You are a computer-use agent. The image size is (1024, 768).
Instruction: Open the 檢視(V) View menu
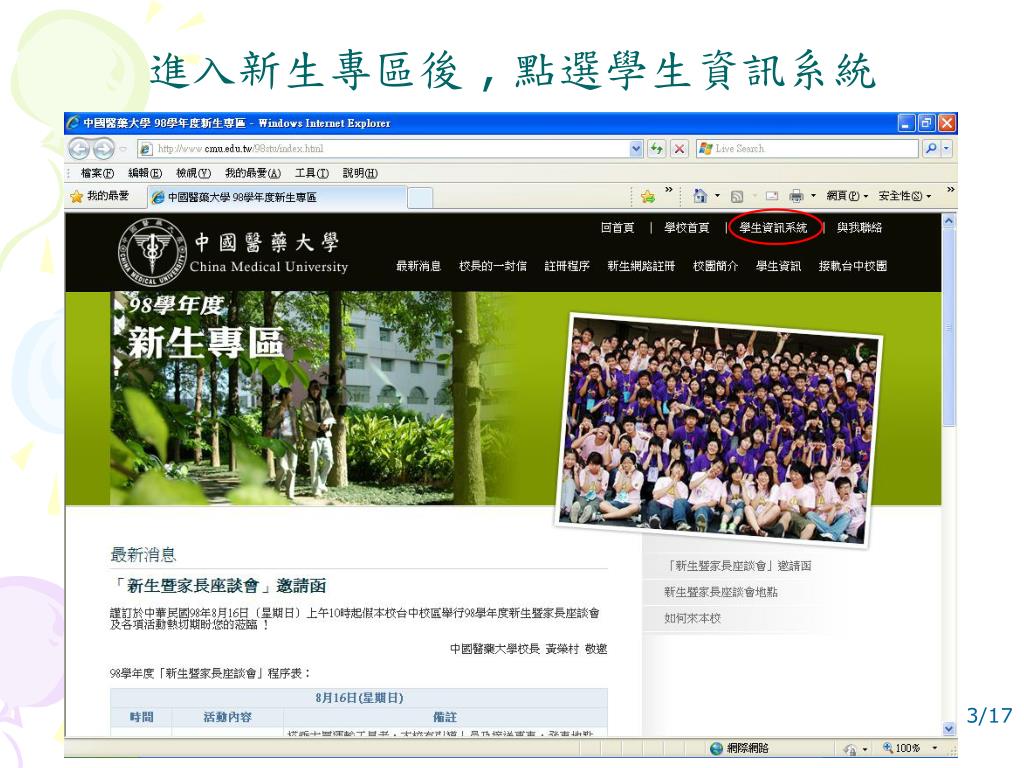193,173
